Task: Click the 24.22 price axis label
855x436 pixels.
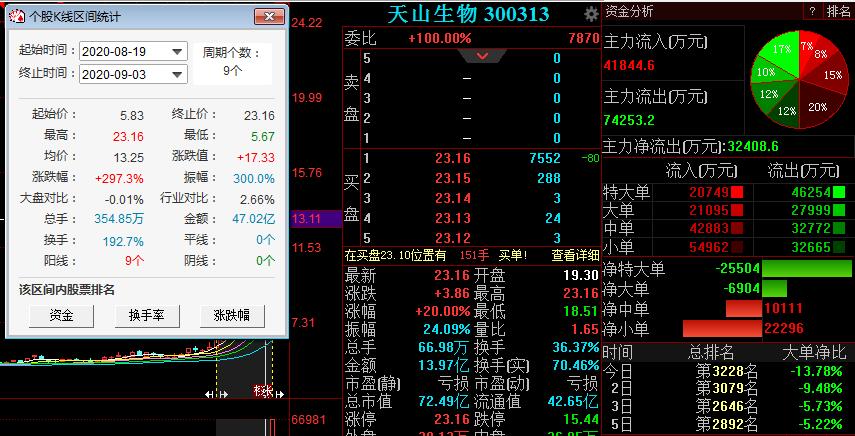Action: [x=307, y=23]
